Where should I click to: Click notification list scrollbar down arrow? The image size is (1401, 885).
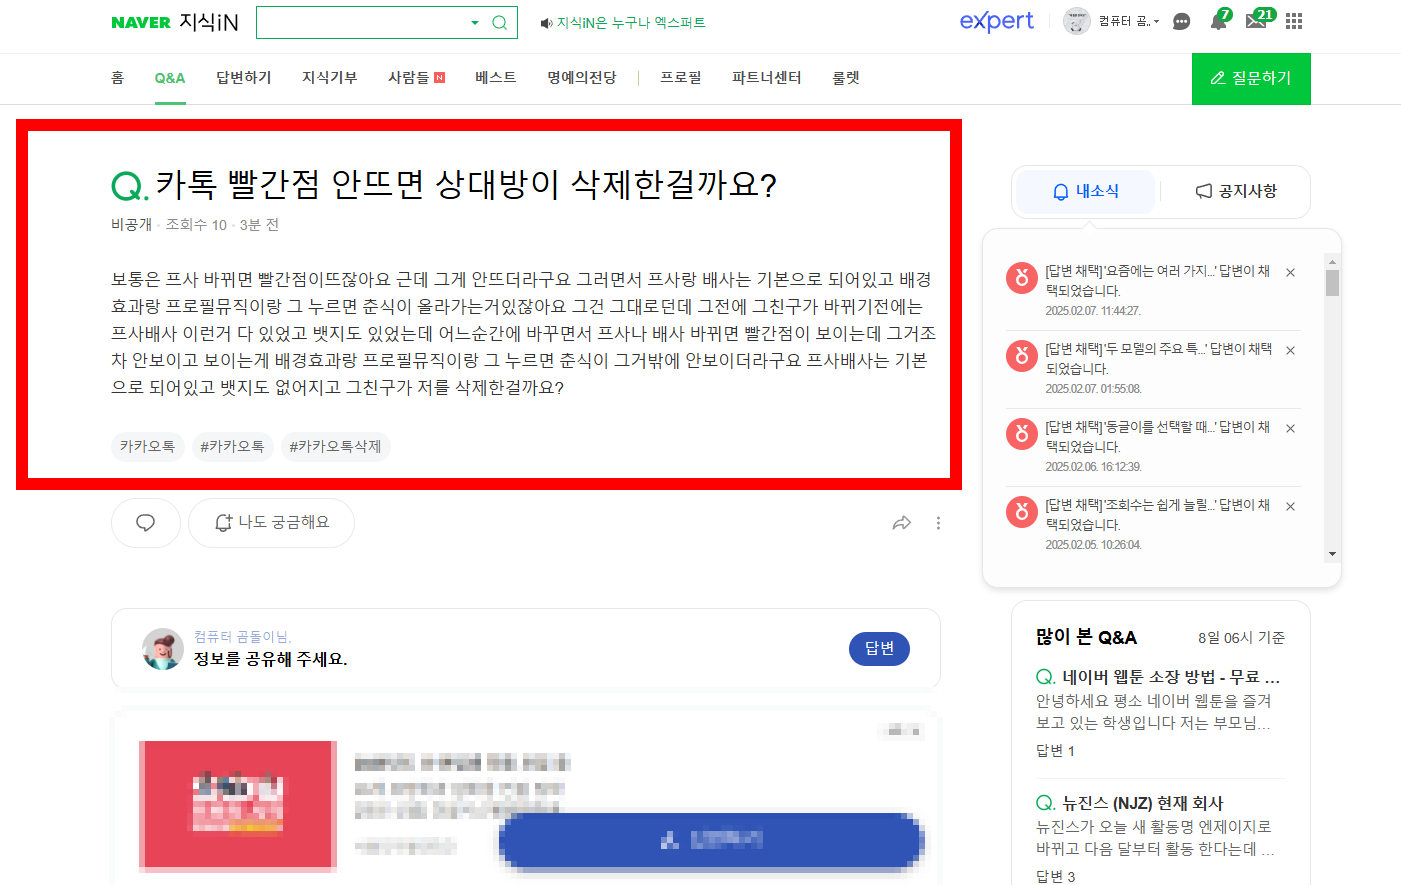[1332, 554]
